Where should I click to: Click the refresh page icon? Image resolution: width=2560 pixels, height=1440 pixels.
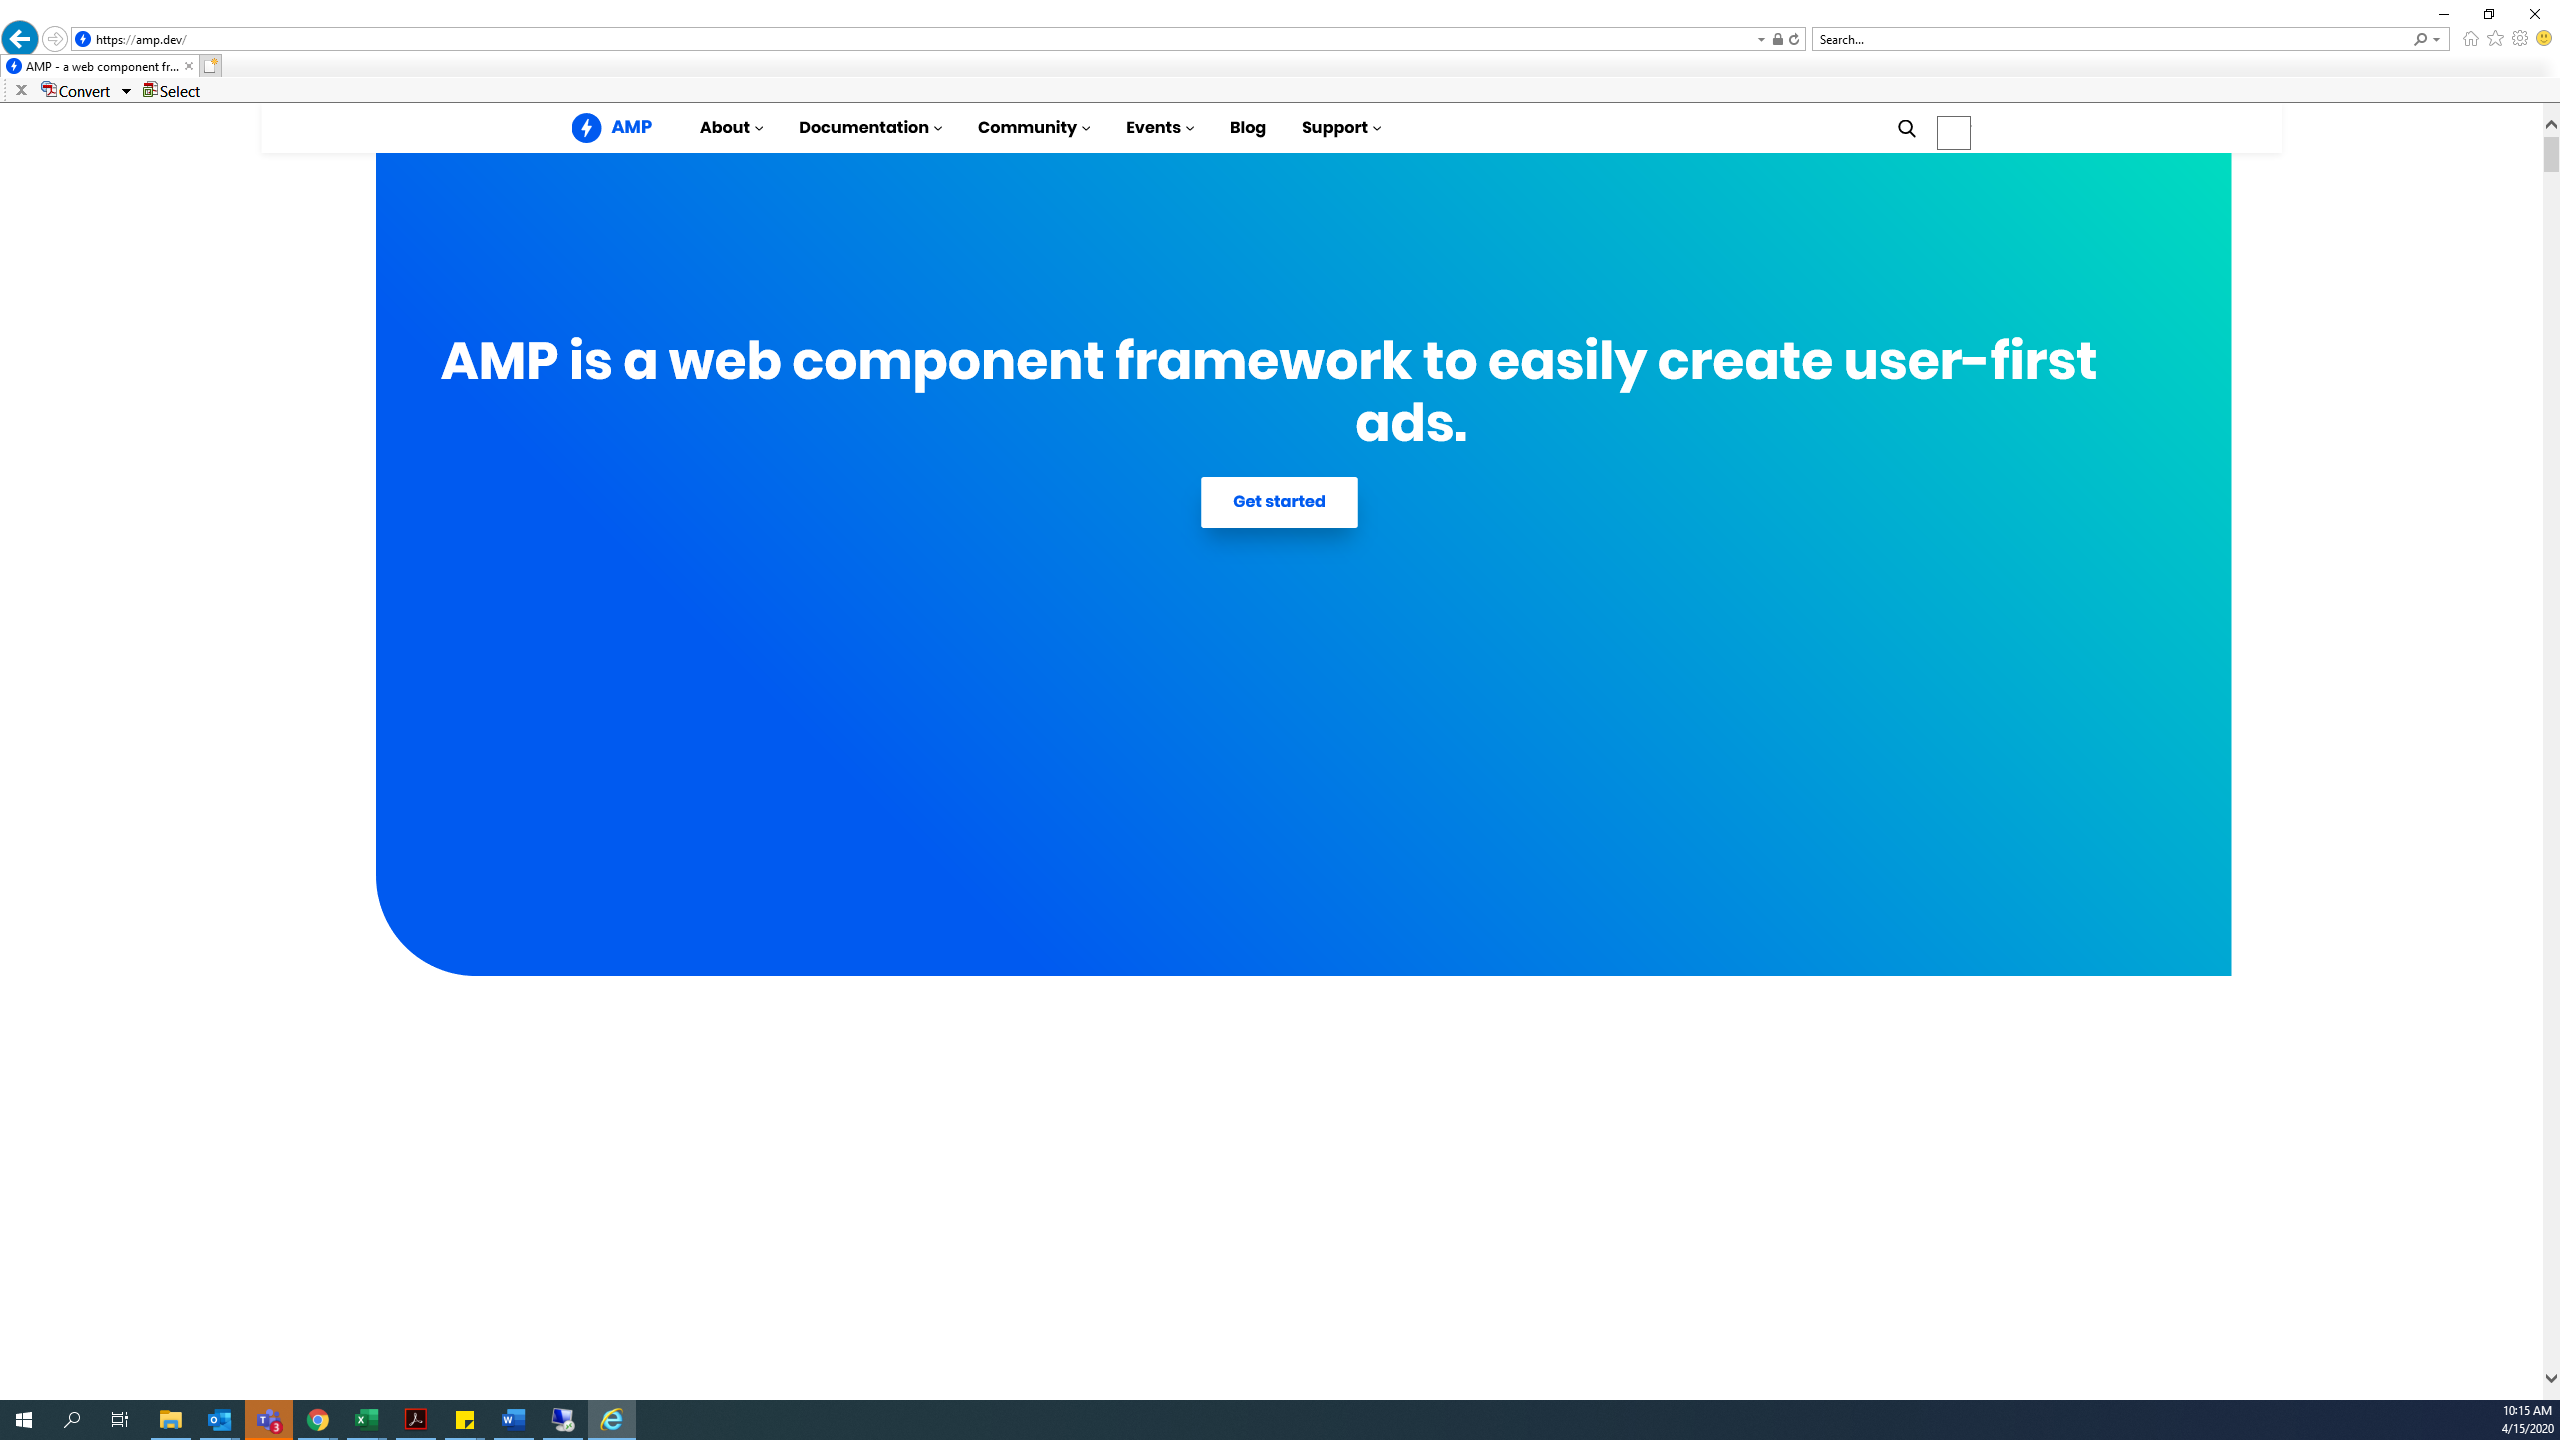1794,40
